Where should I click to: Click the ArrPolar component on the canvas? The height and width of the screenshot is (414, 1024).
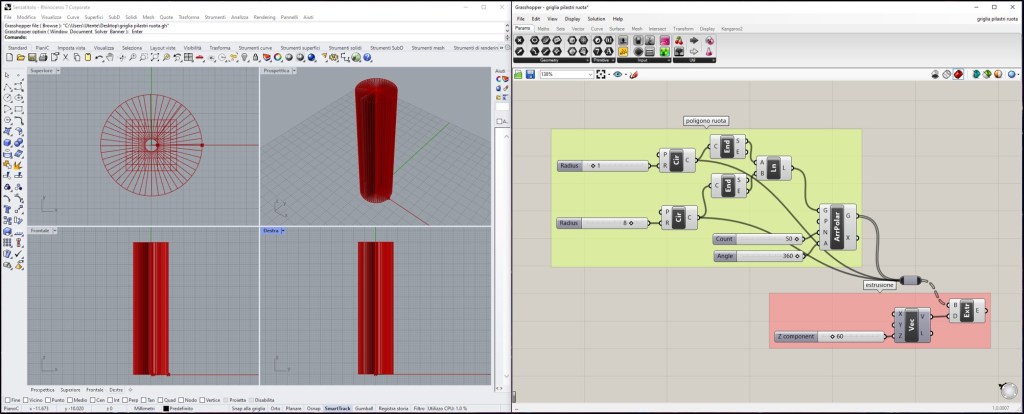coord(837,226)
